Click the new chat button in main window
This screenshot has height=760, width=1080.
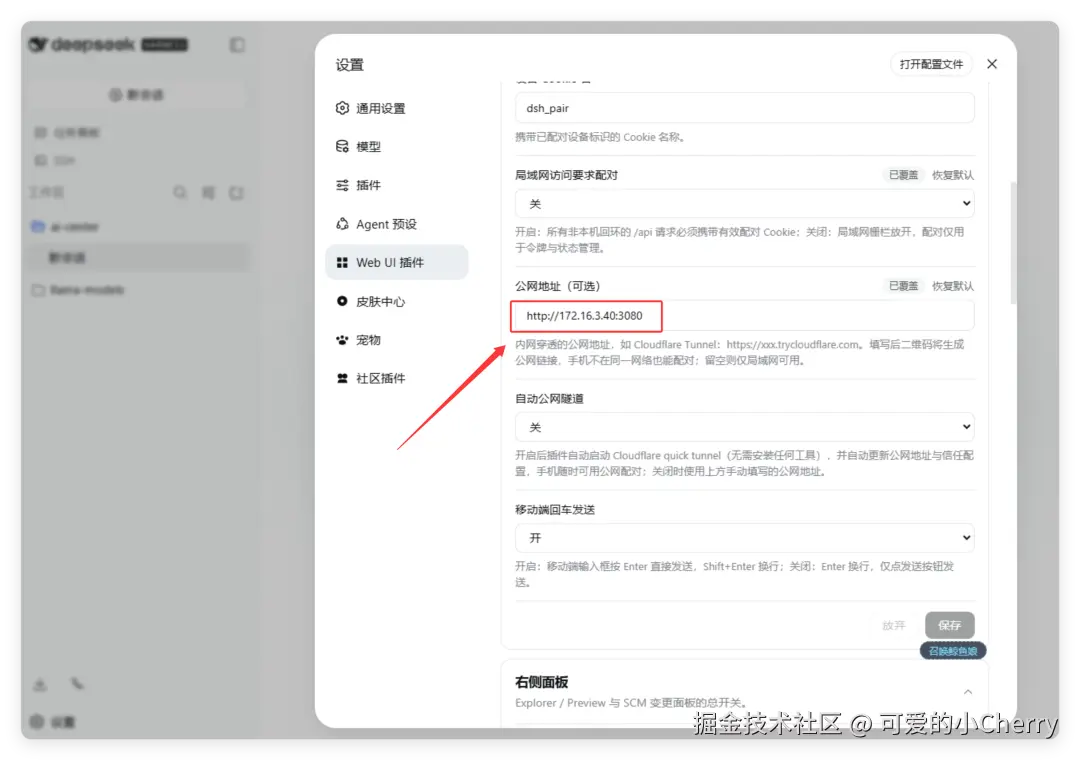(x=136, y=94)
